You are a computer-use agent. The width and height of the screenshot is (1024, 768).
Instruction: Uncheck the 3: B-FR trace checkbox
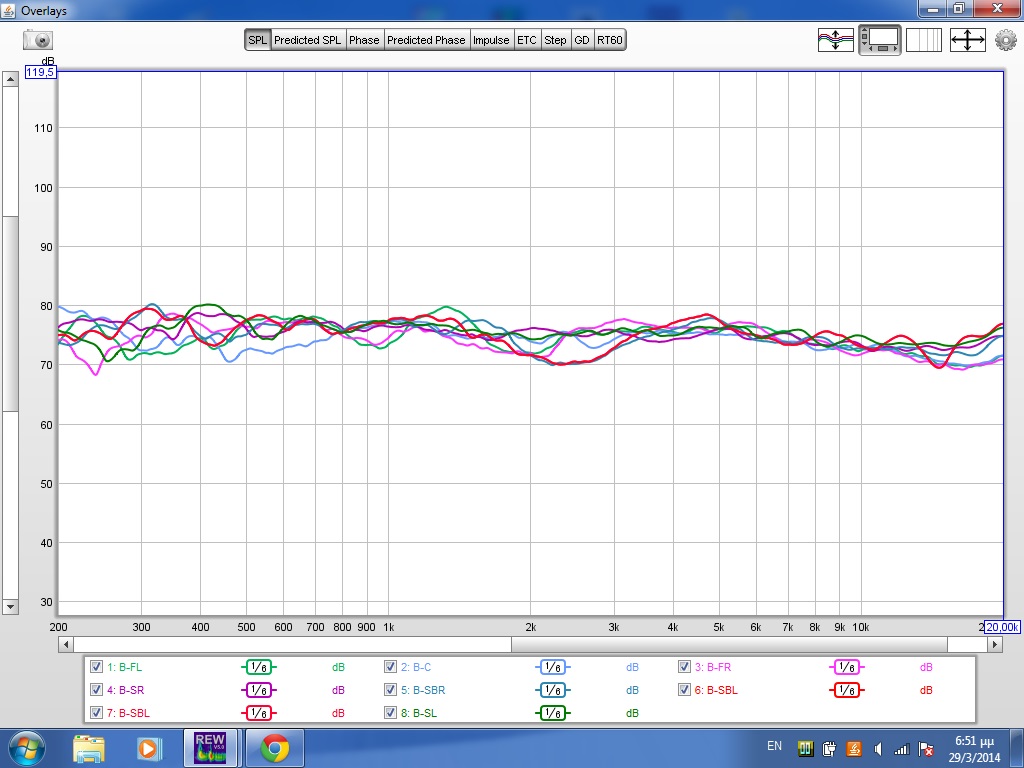[684, 667]
